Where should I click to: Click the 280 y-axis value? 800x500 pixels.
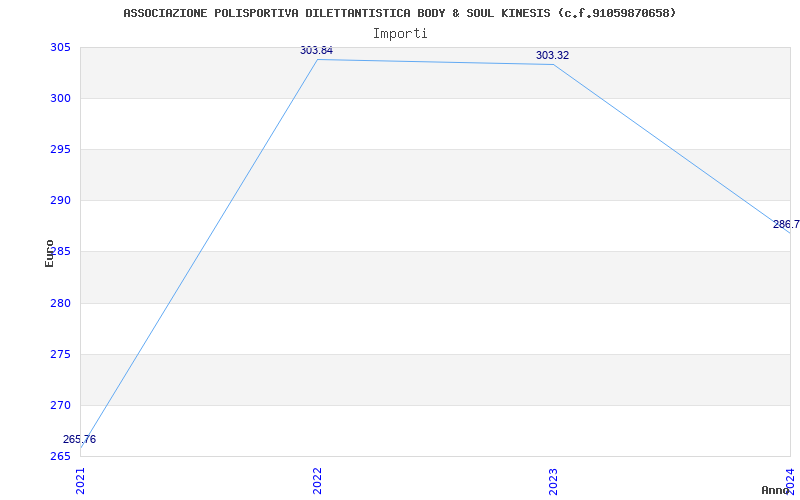tap(60, 303)
